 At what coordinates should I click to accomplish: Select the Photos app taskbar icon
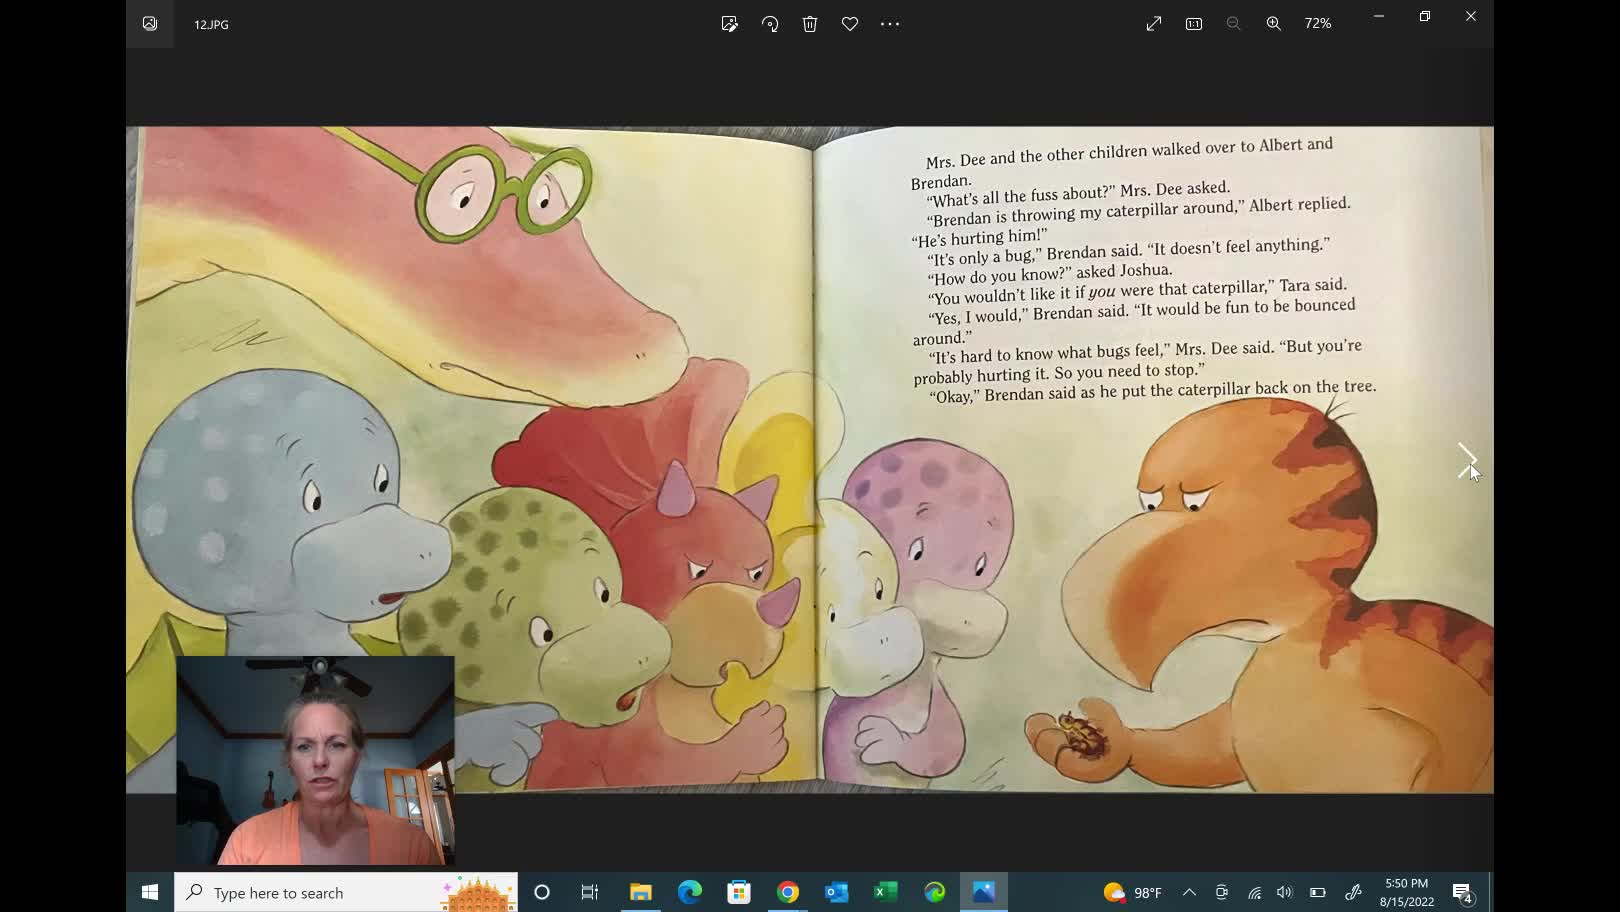(x=984, y=892)
